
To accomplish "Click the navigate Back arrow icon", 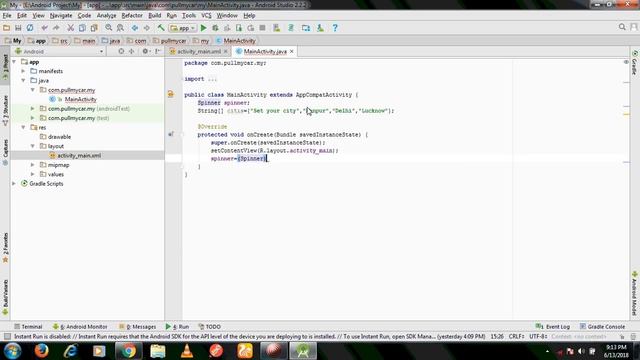I will pos(135,28).
